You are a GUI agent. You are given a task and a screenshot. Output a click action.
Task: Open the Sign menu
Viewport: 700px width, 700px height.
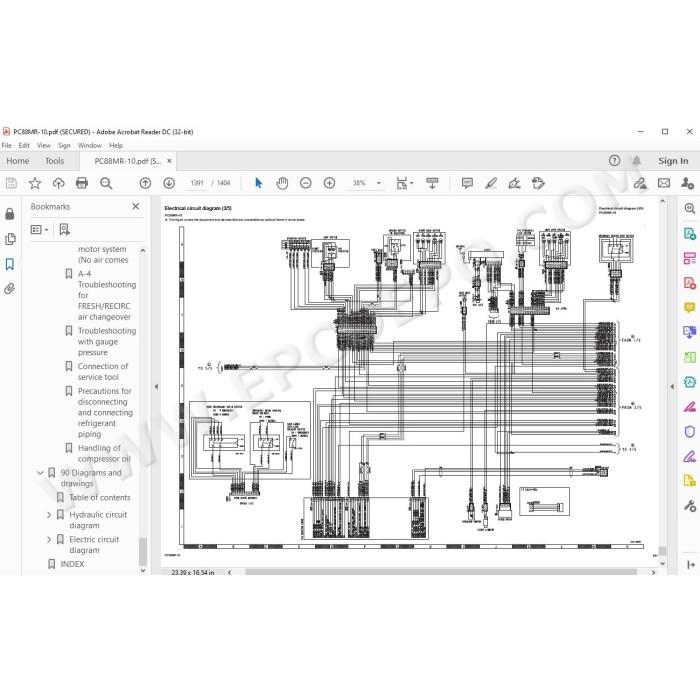64,146
